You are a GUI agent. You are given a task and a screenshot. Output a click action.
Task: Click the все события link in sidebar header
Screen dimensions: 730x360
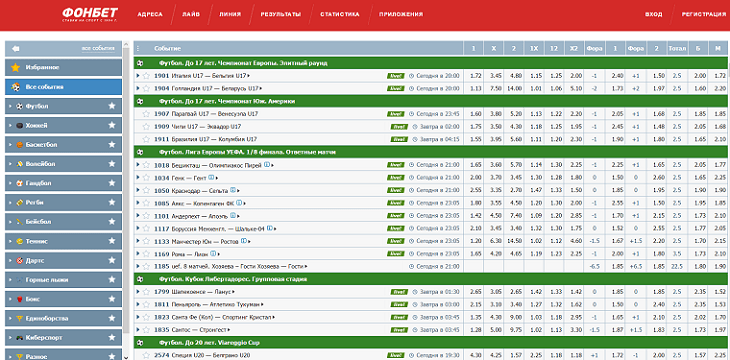pyautogui.click(x=98, y=48)
